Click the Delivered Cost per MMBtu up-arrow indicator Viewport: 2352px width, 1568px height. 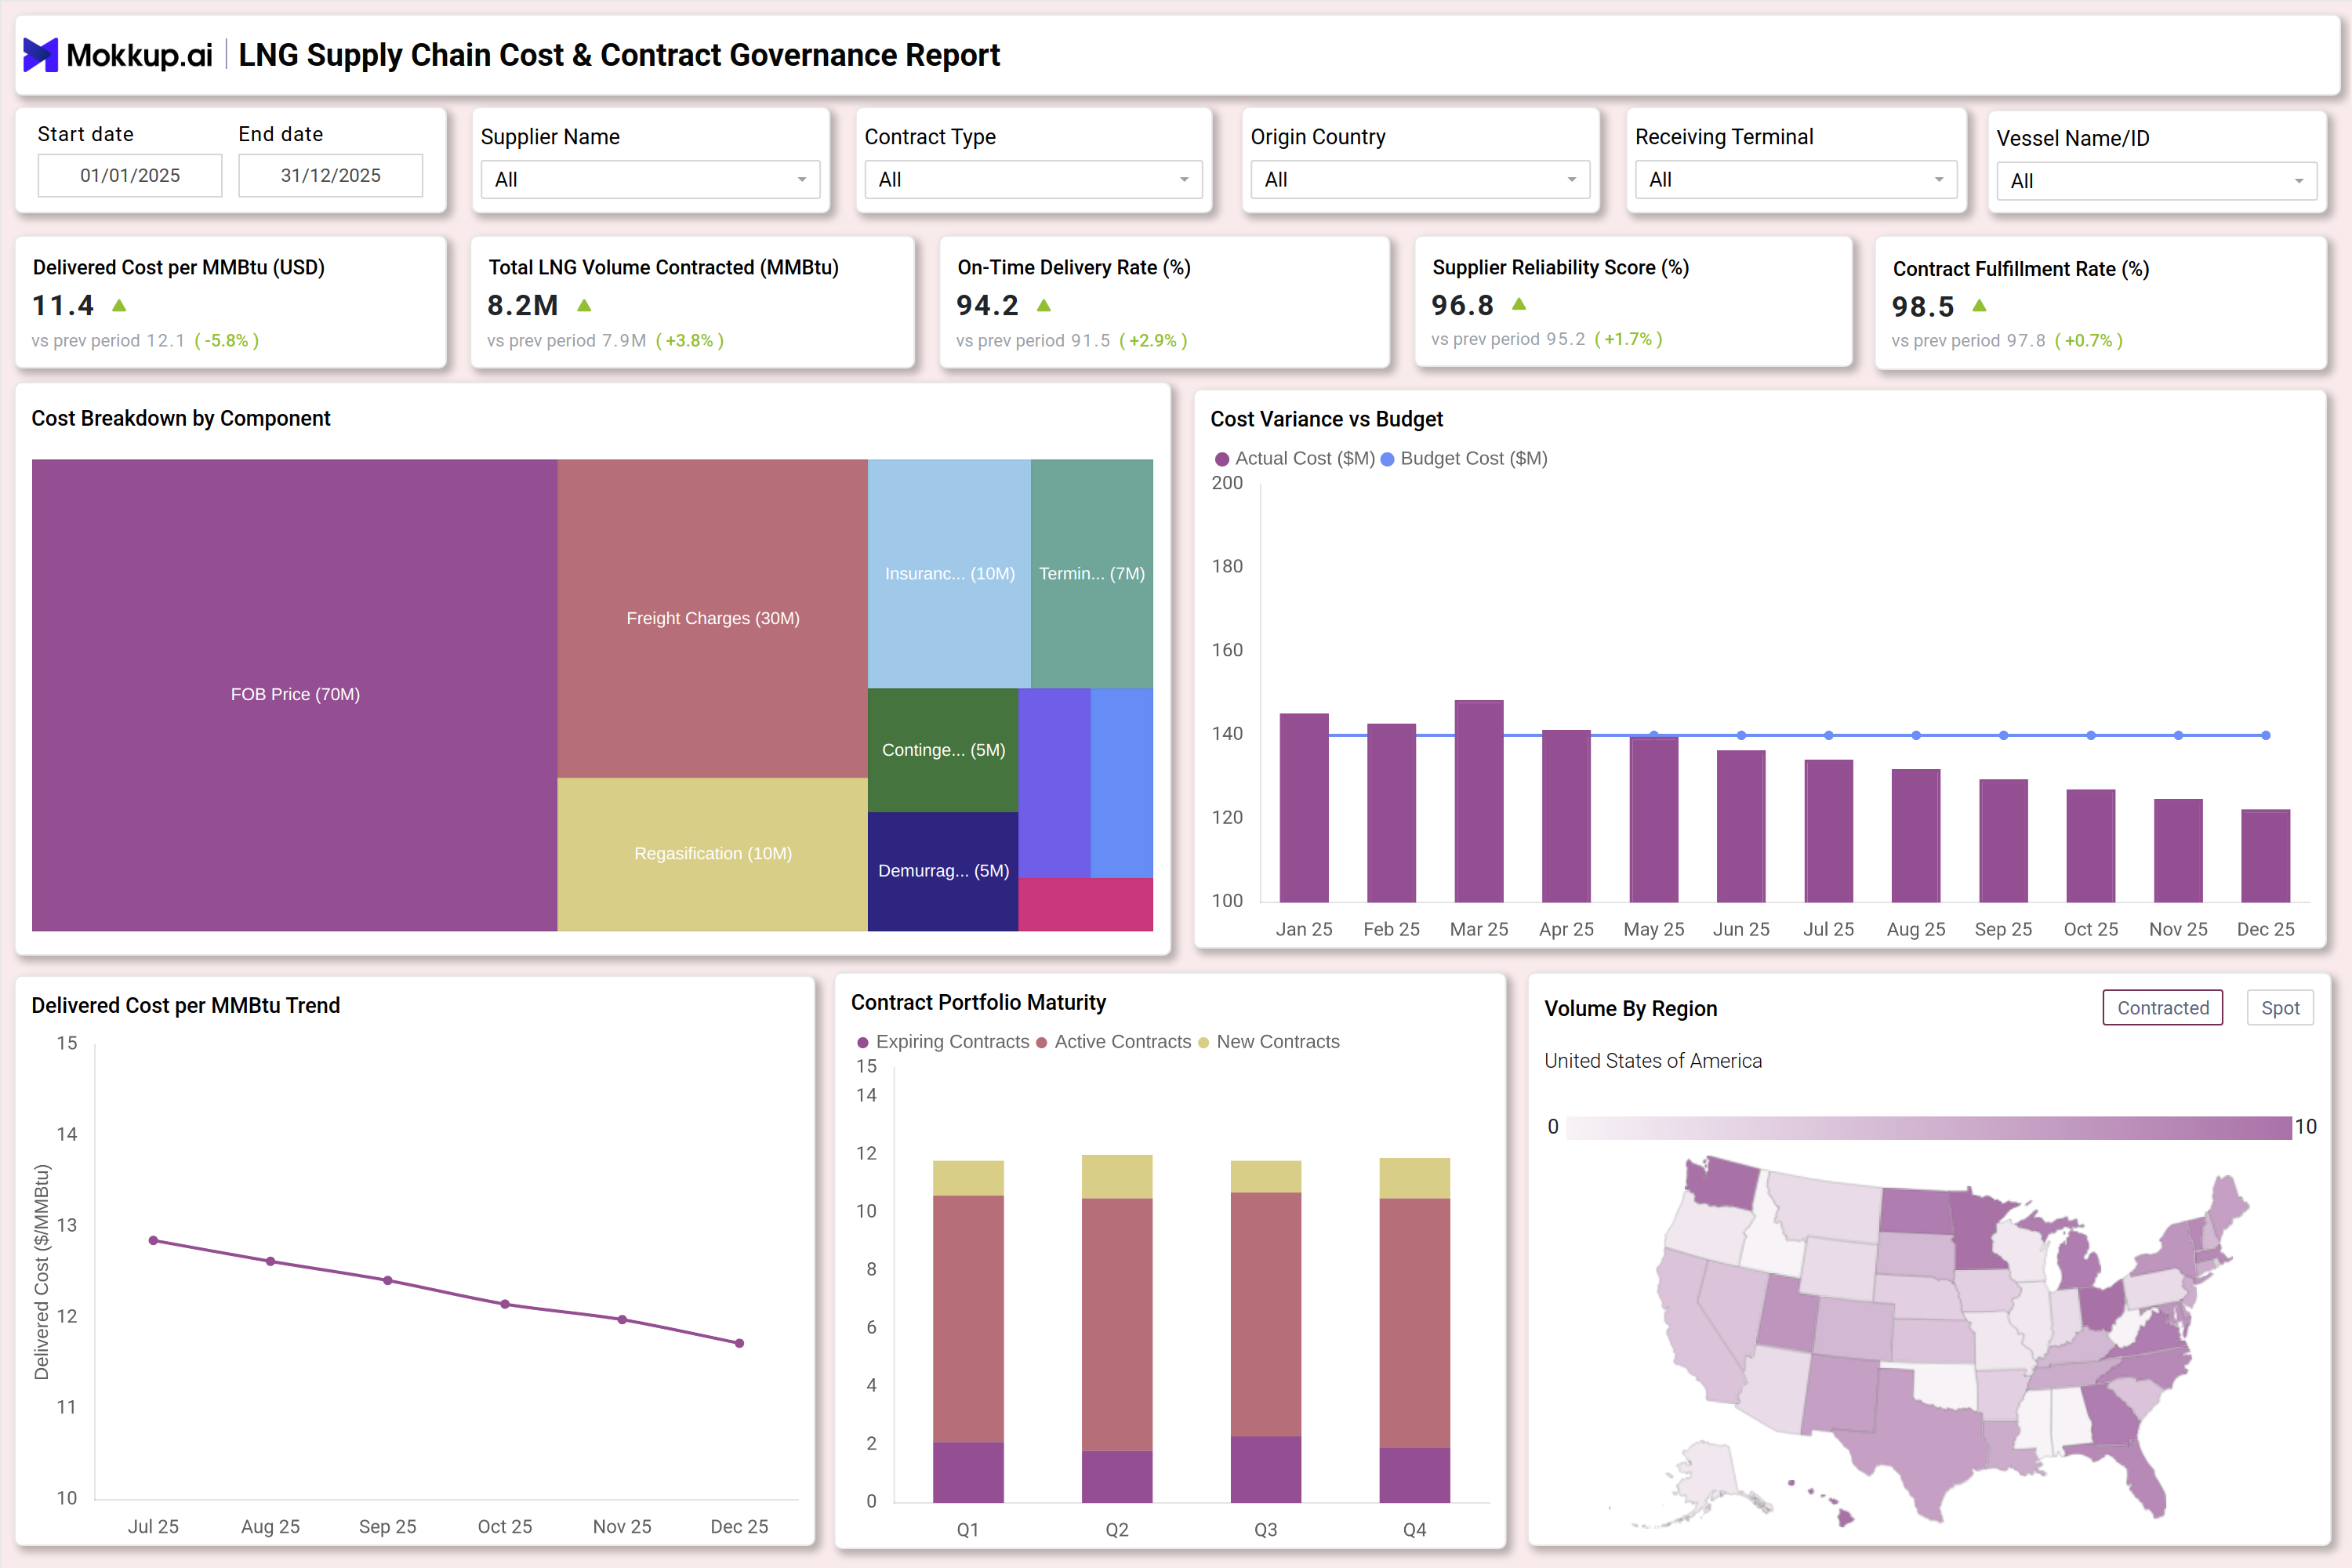pos(119,305)
